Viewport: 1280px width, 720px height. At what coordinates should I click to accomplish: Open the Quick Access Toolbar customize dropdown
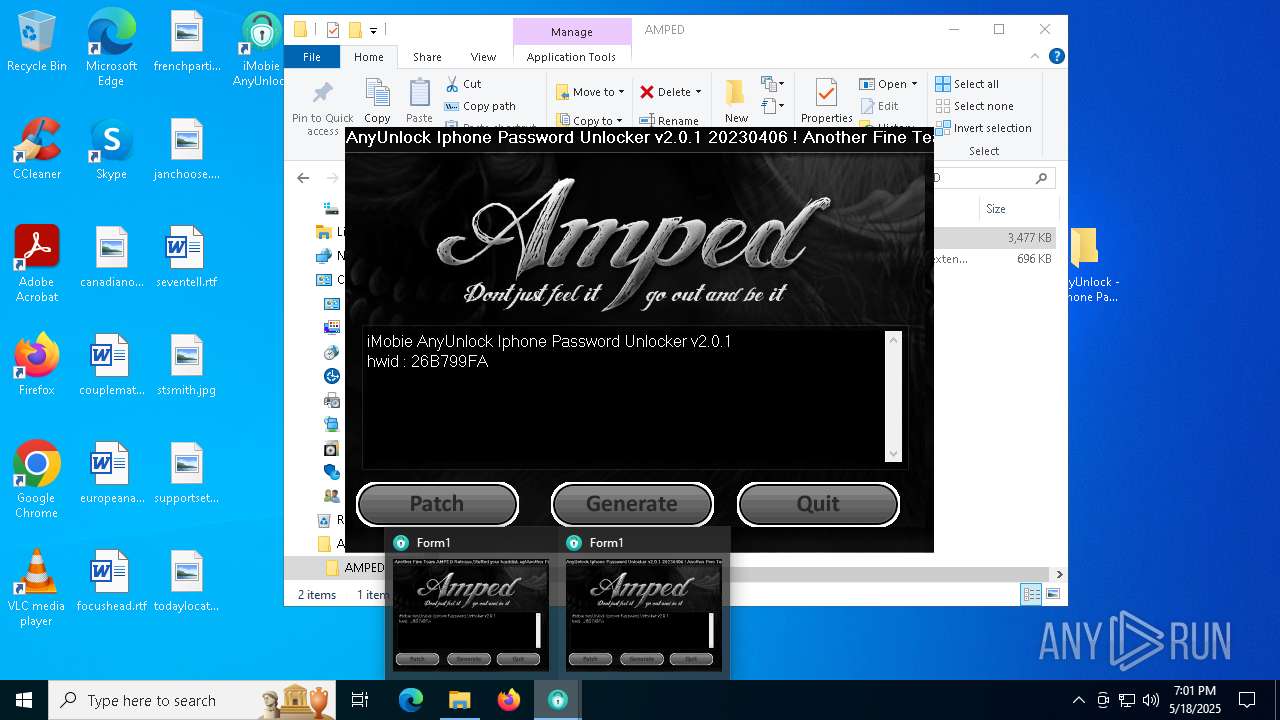point(373,31)
